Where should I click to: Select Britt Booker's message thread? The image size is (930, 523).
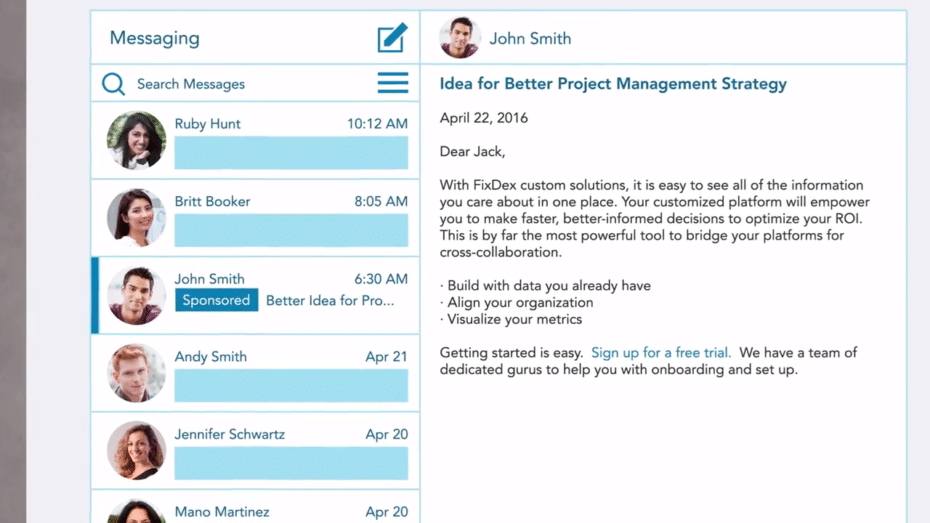coord(255,218)
